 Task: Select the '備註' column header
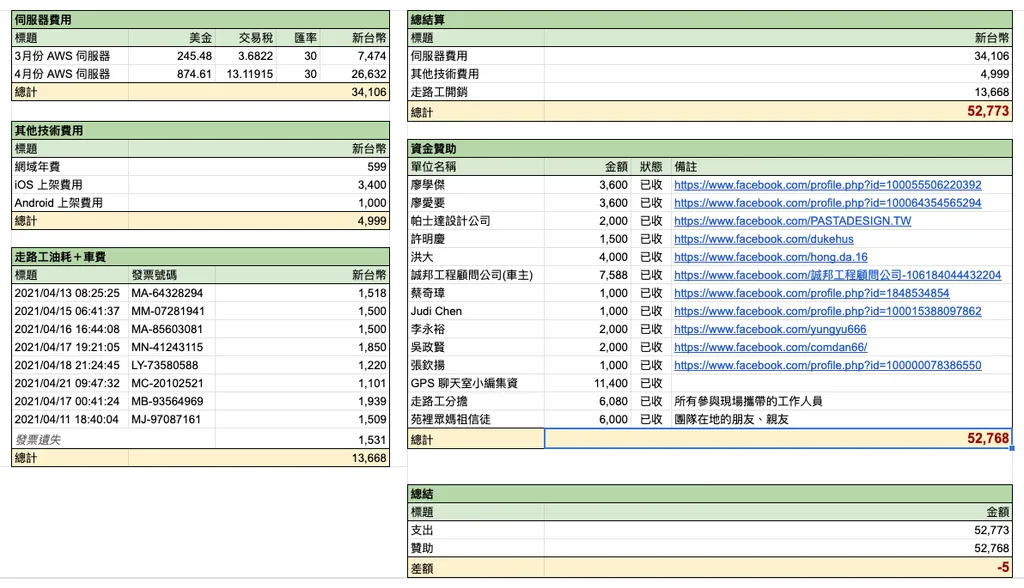tap(841, 167)
